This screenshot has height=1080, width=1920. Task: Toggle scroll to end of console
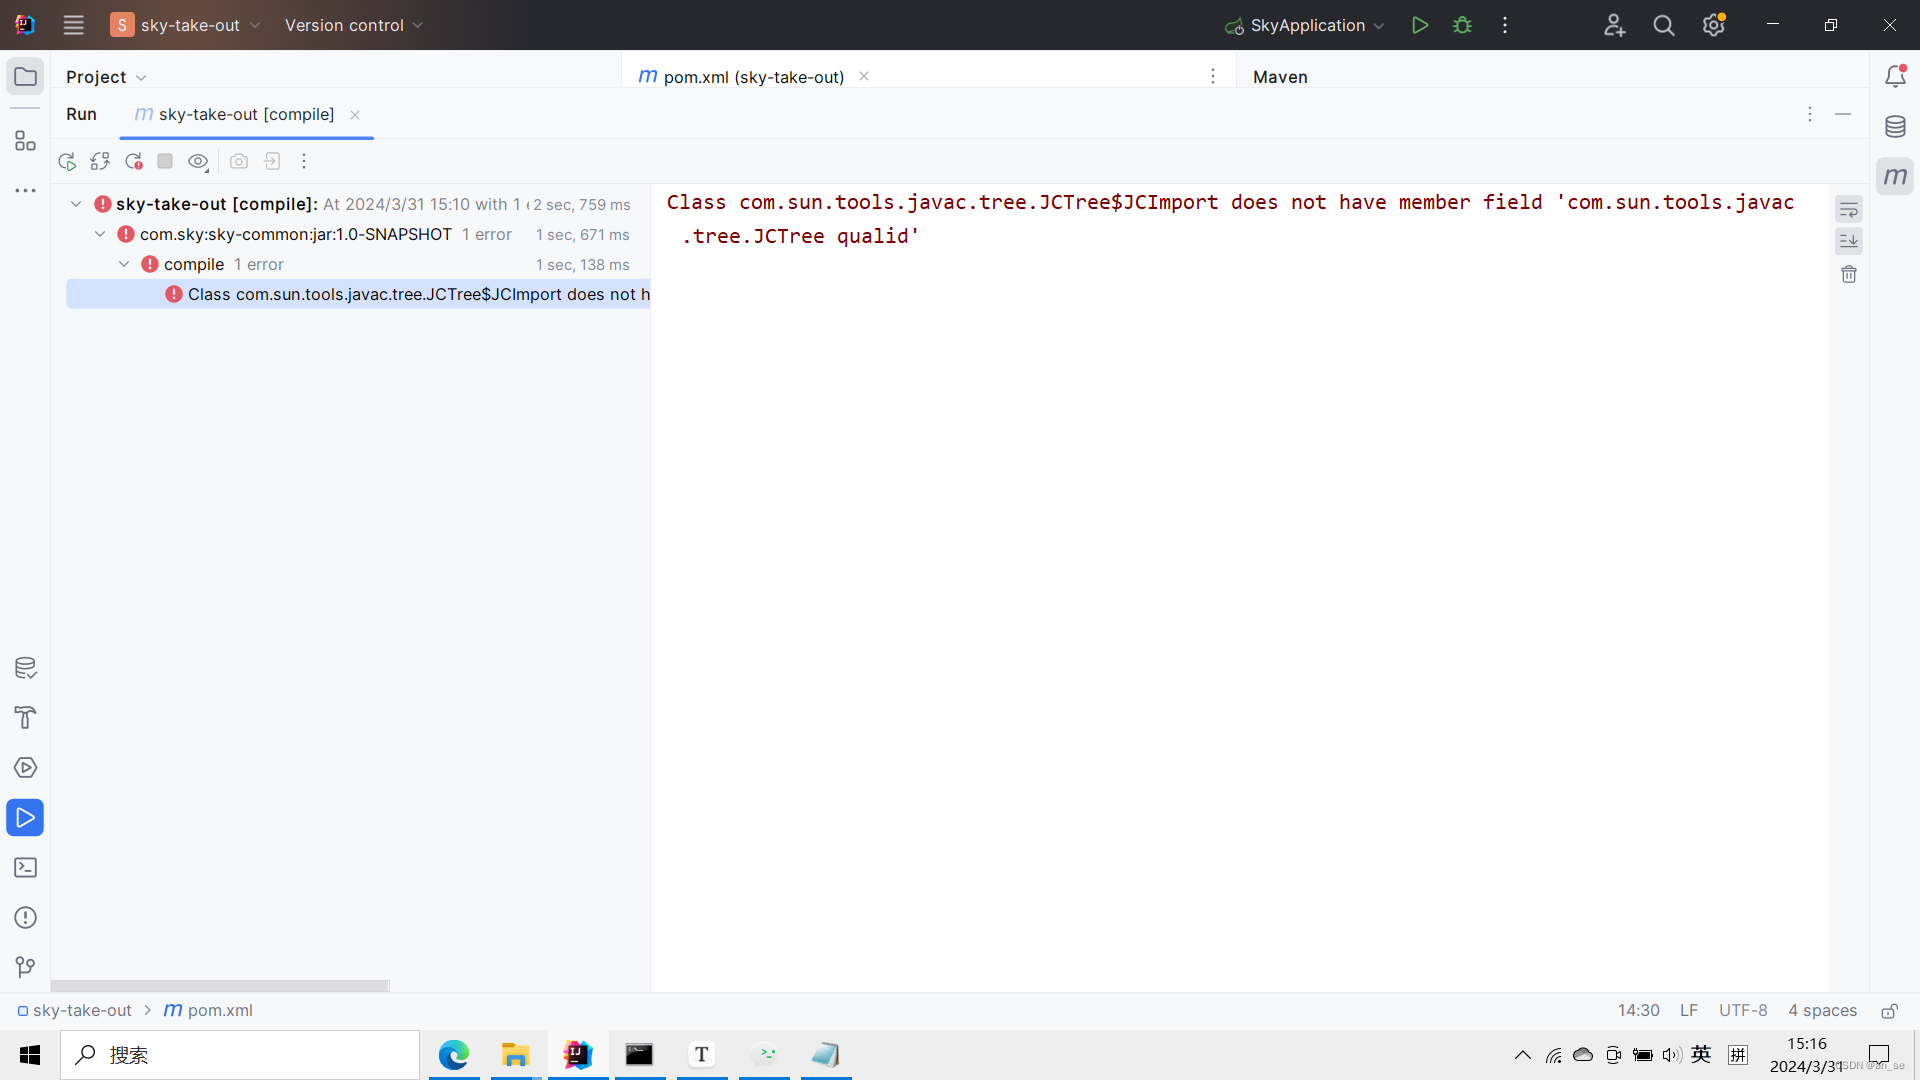pyautogui.click(x=1849, y=241)
